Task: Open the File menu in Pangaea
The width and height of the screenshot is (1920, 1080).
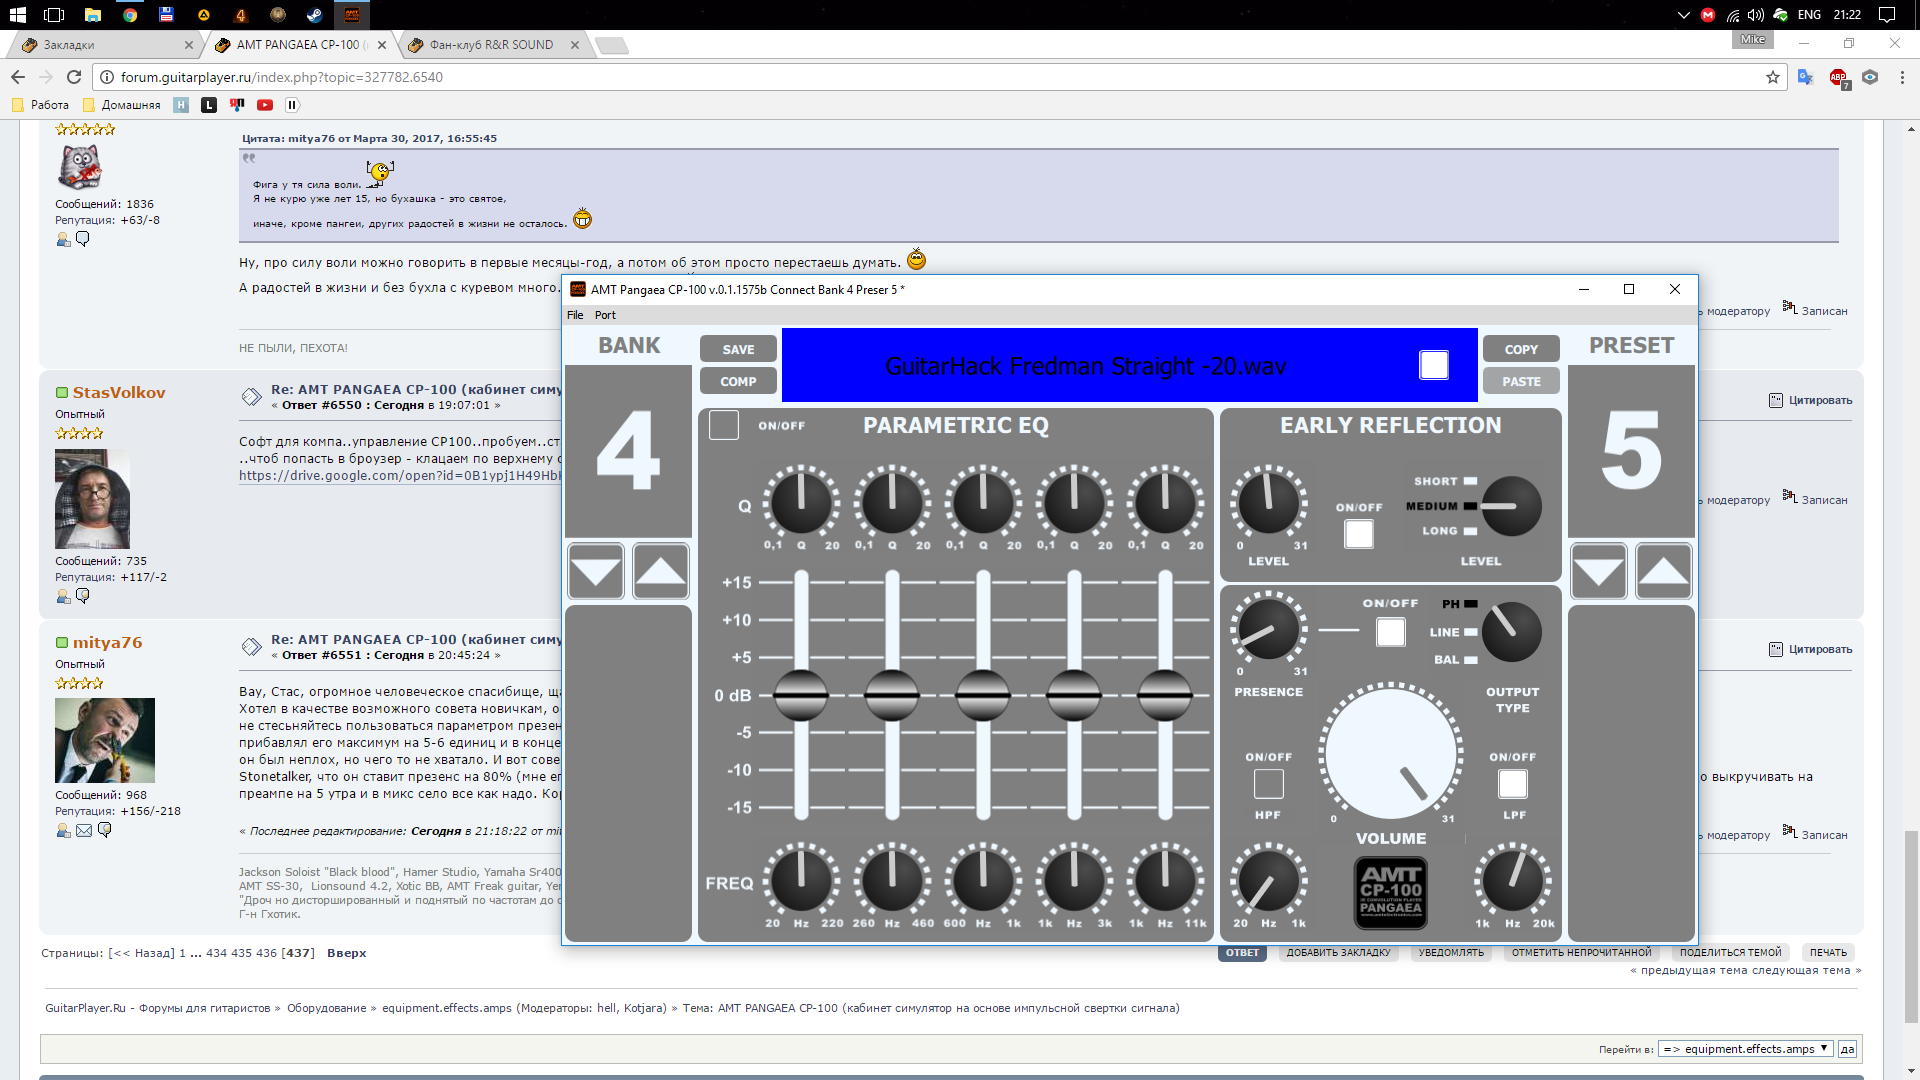Action: (575, 315)
